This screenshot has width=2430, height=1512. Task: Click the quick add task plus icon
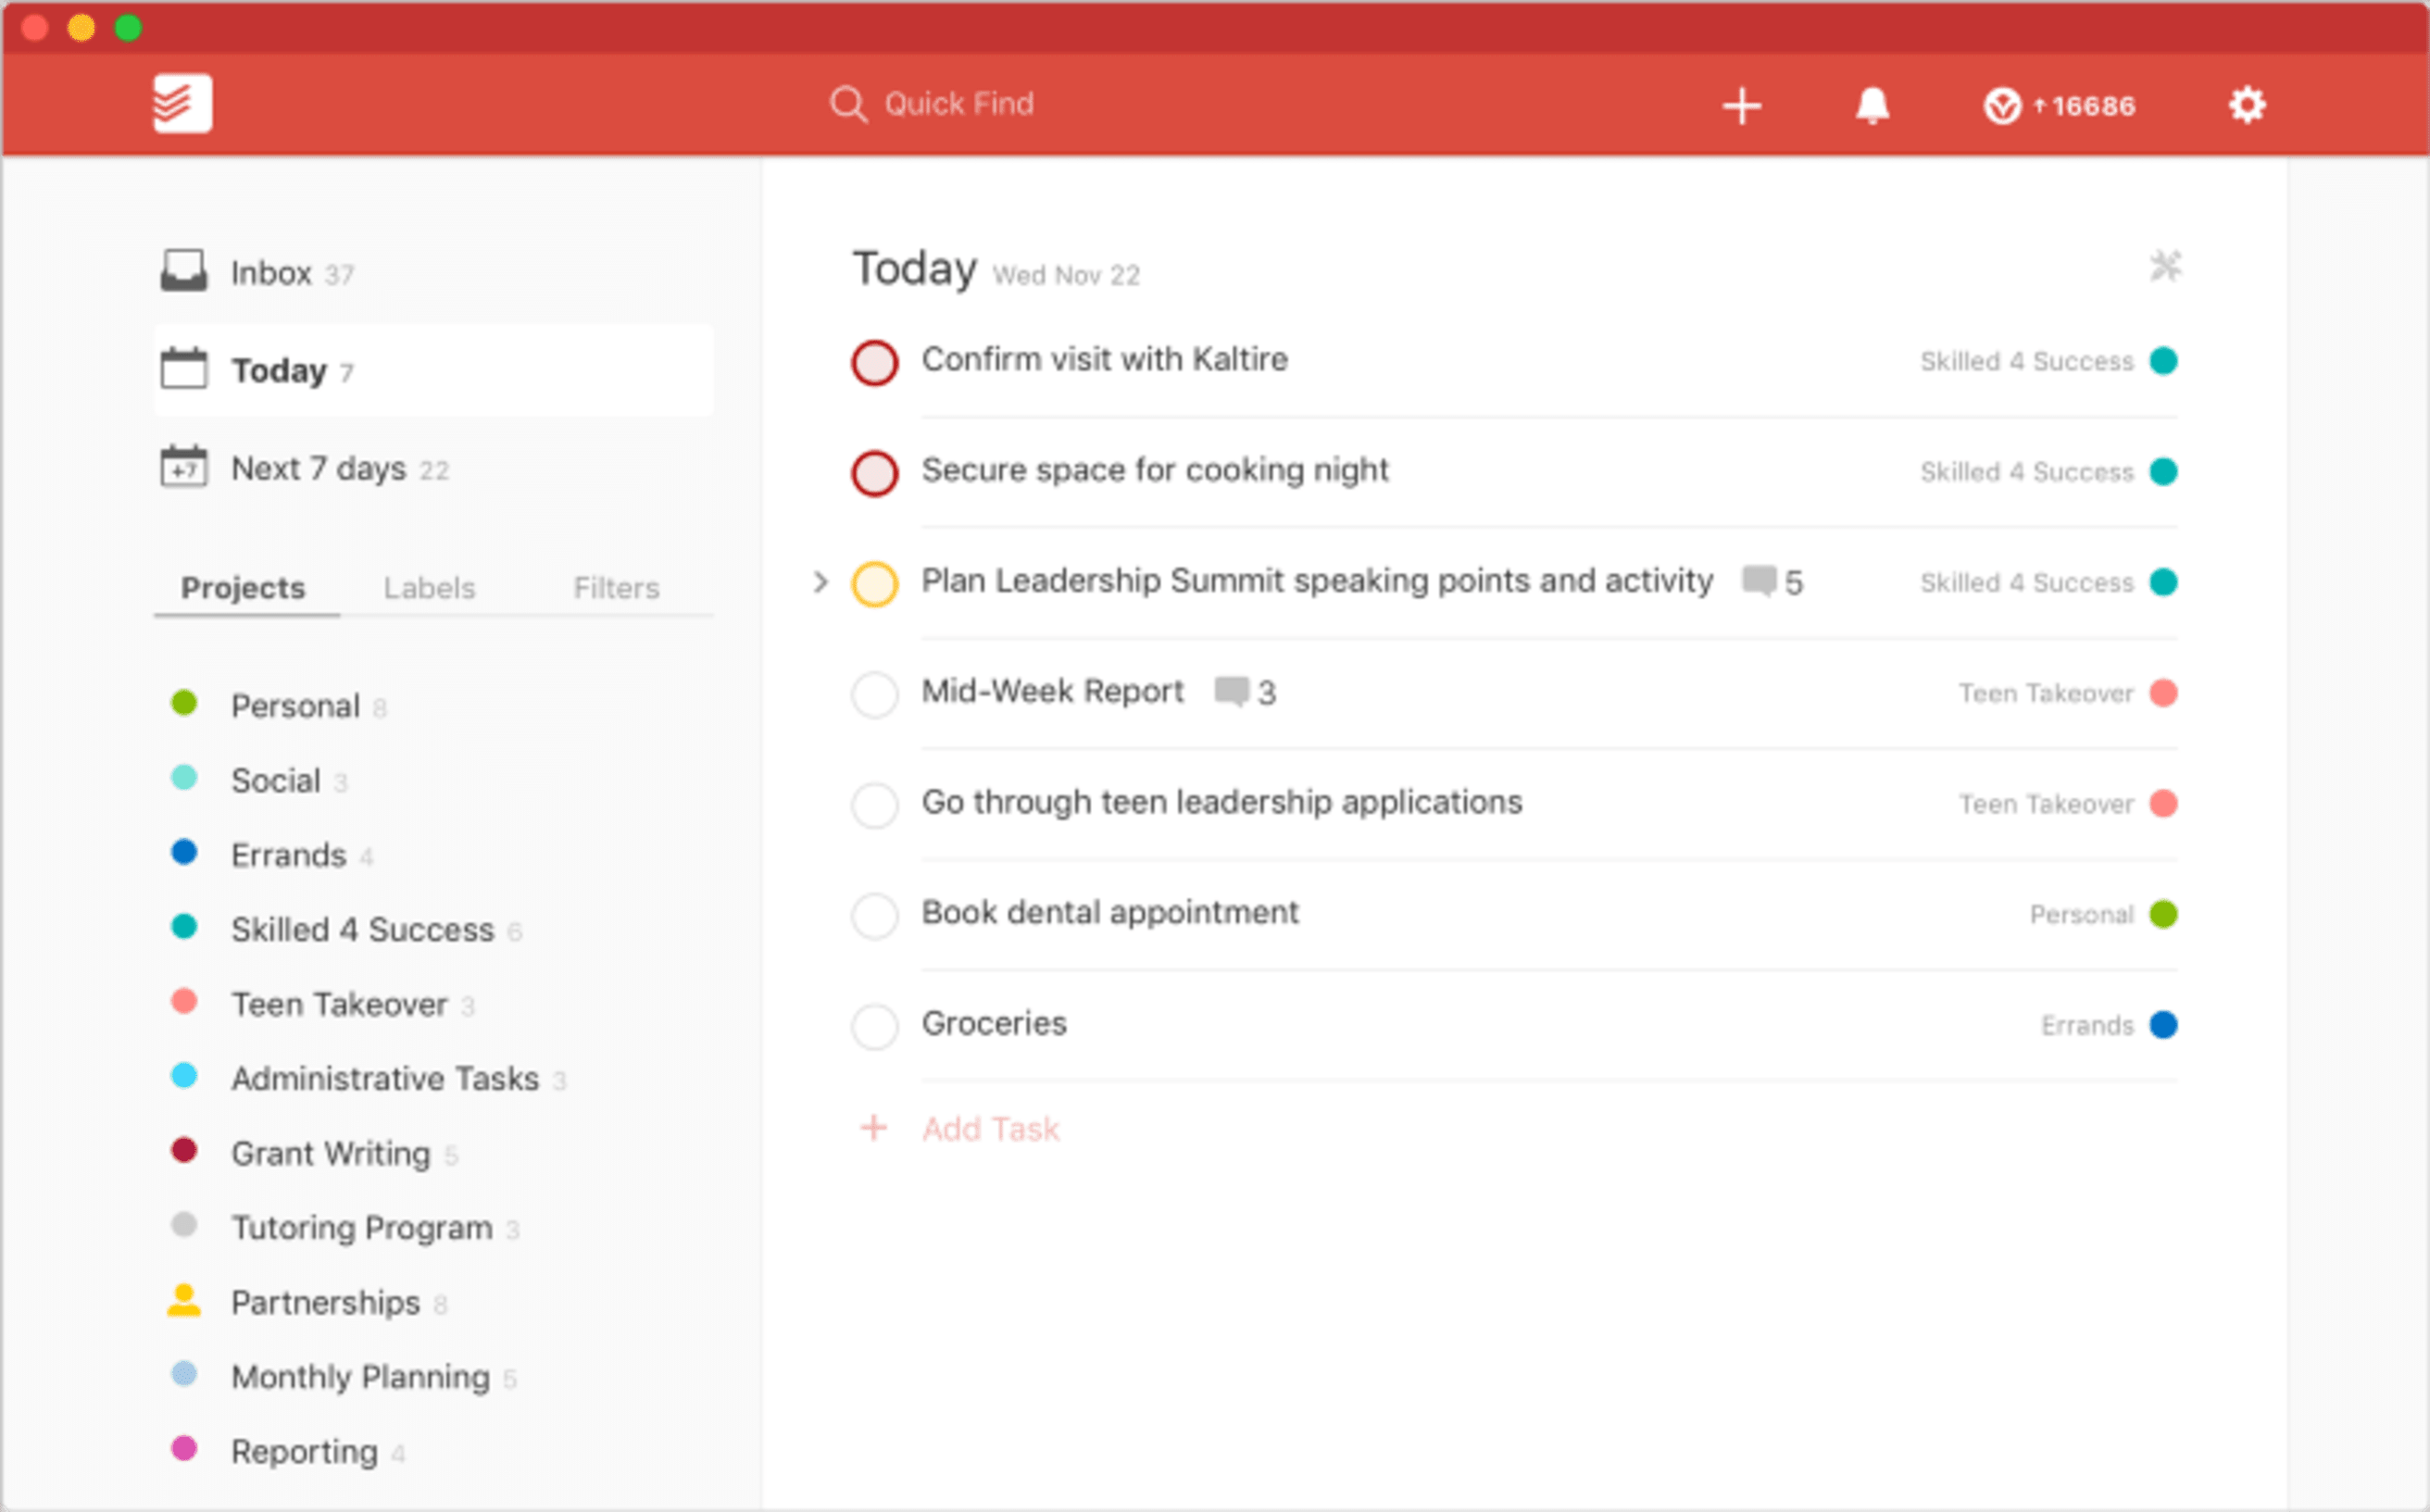(x=1741, y=105)
